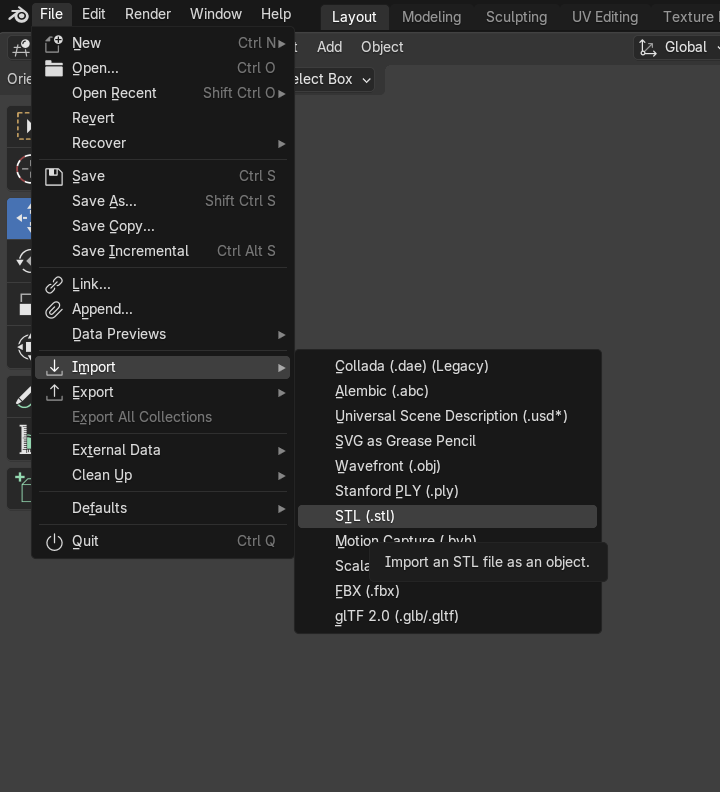Click the transform orientation axes icon
The width and height of the screenshot is (720, 792).
pos(648,47)
